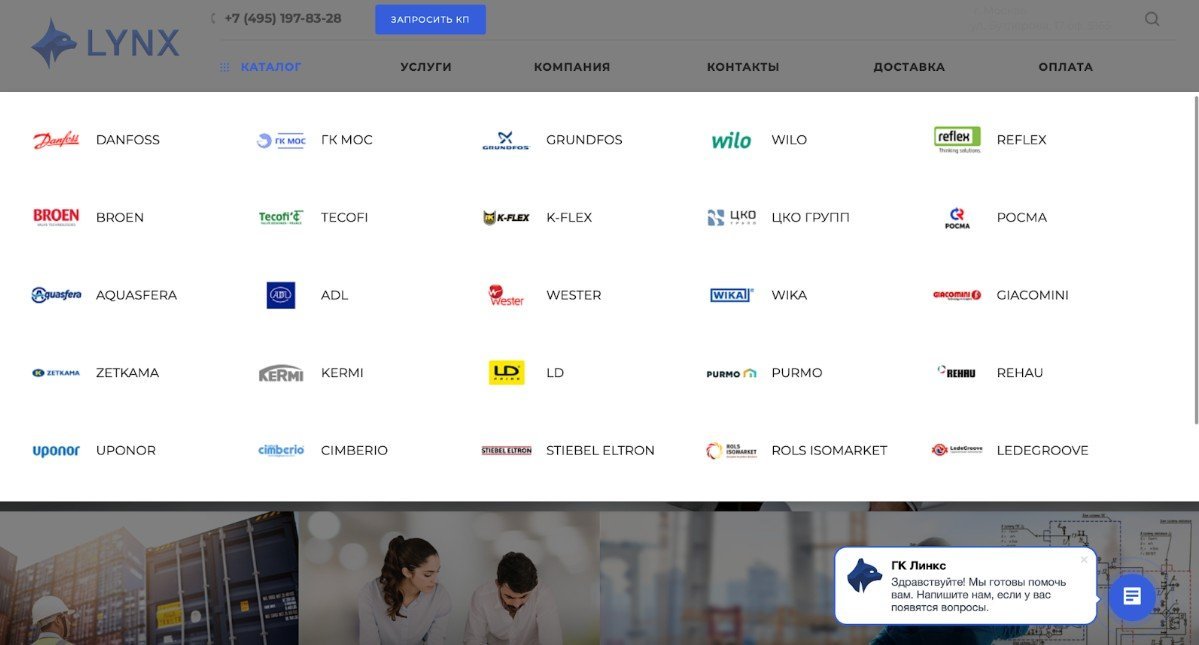
Task: Open the AQUASFERA brand link text
Action: 136,295
